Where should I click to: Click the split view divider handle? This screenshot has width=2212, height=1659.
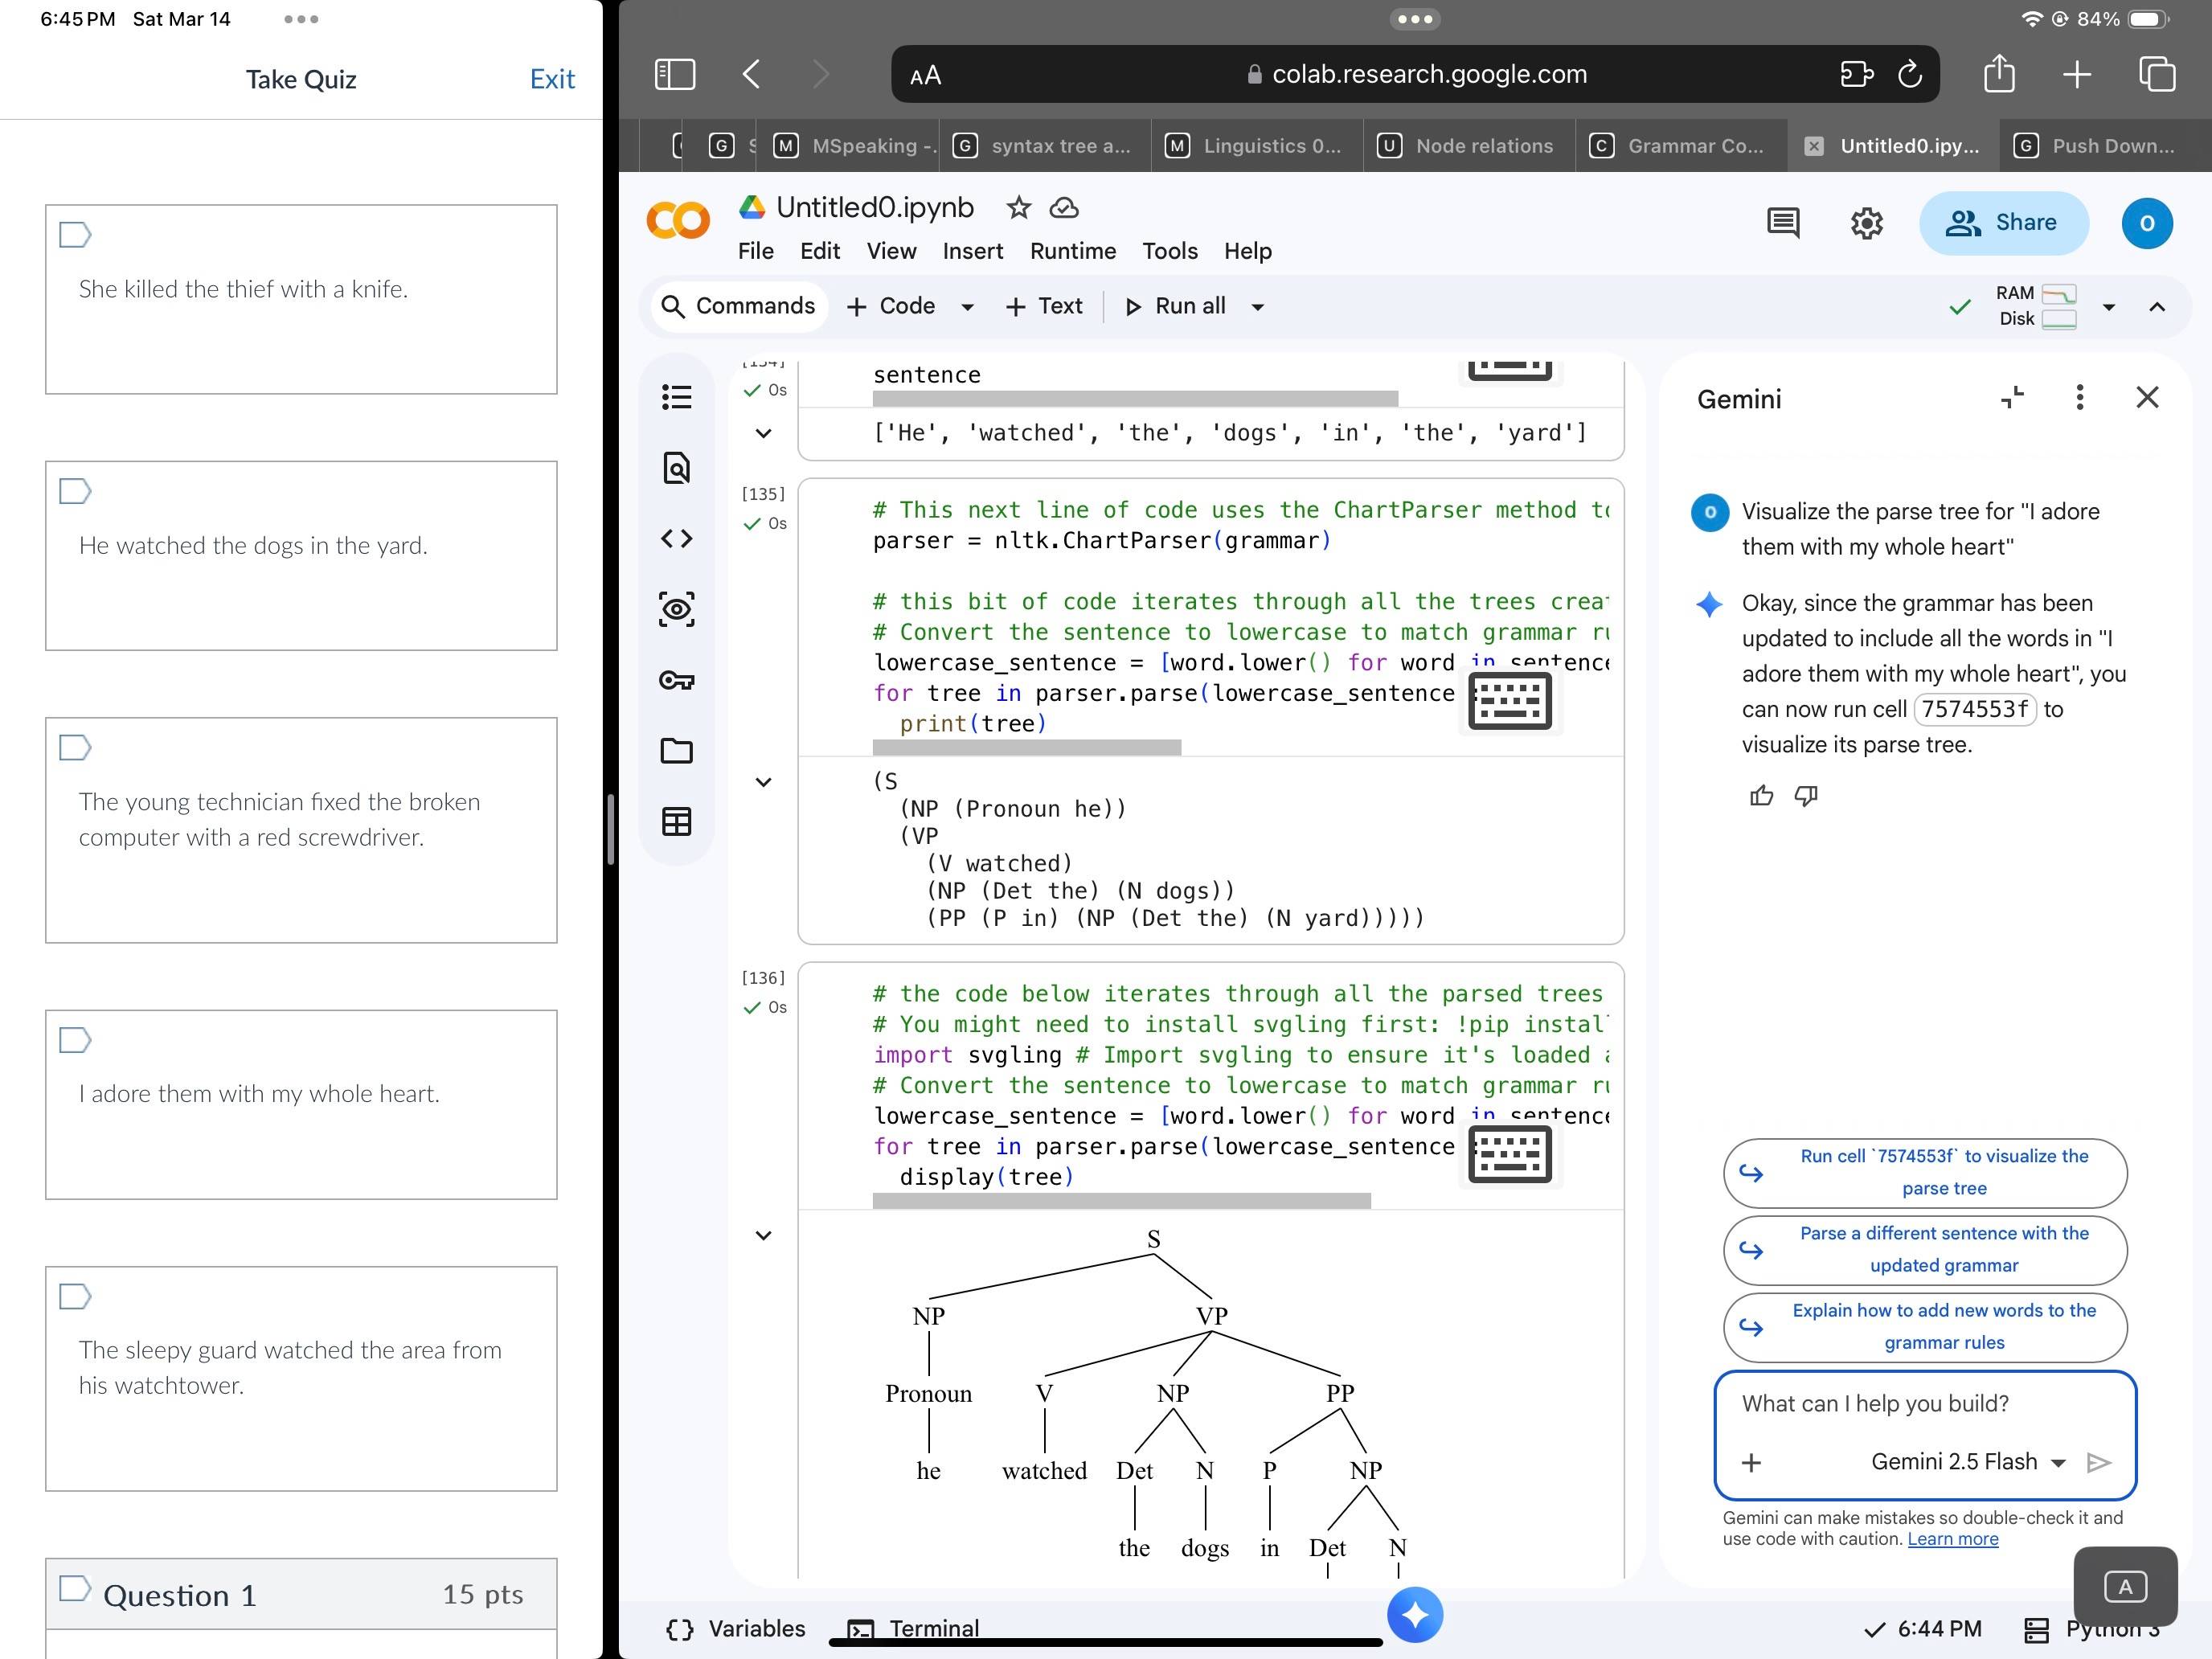610,829
